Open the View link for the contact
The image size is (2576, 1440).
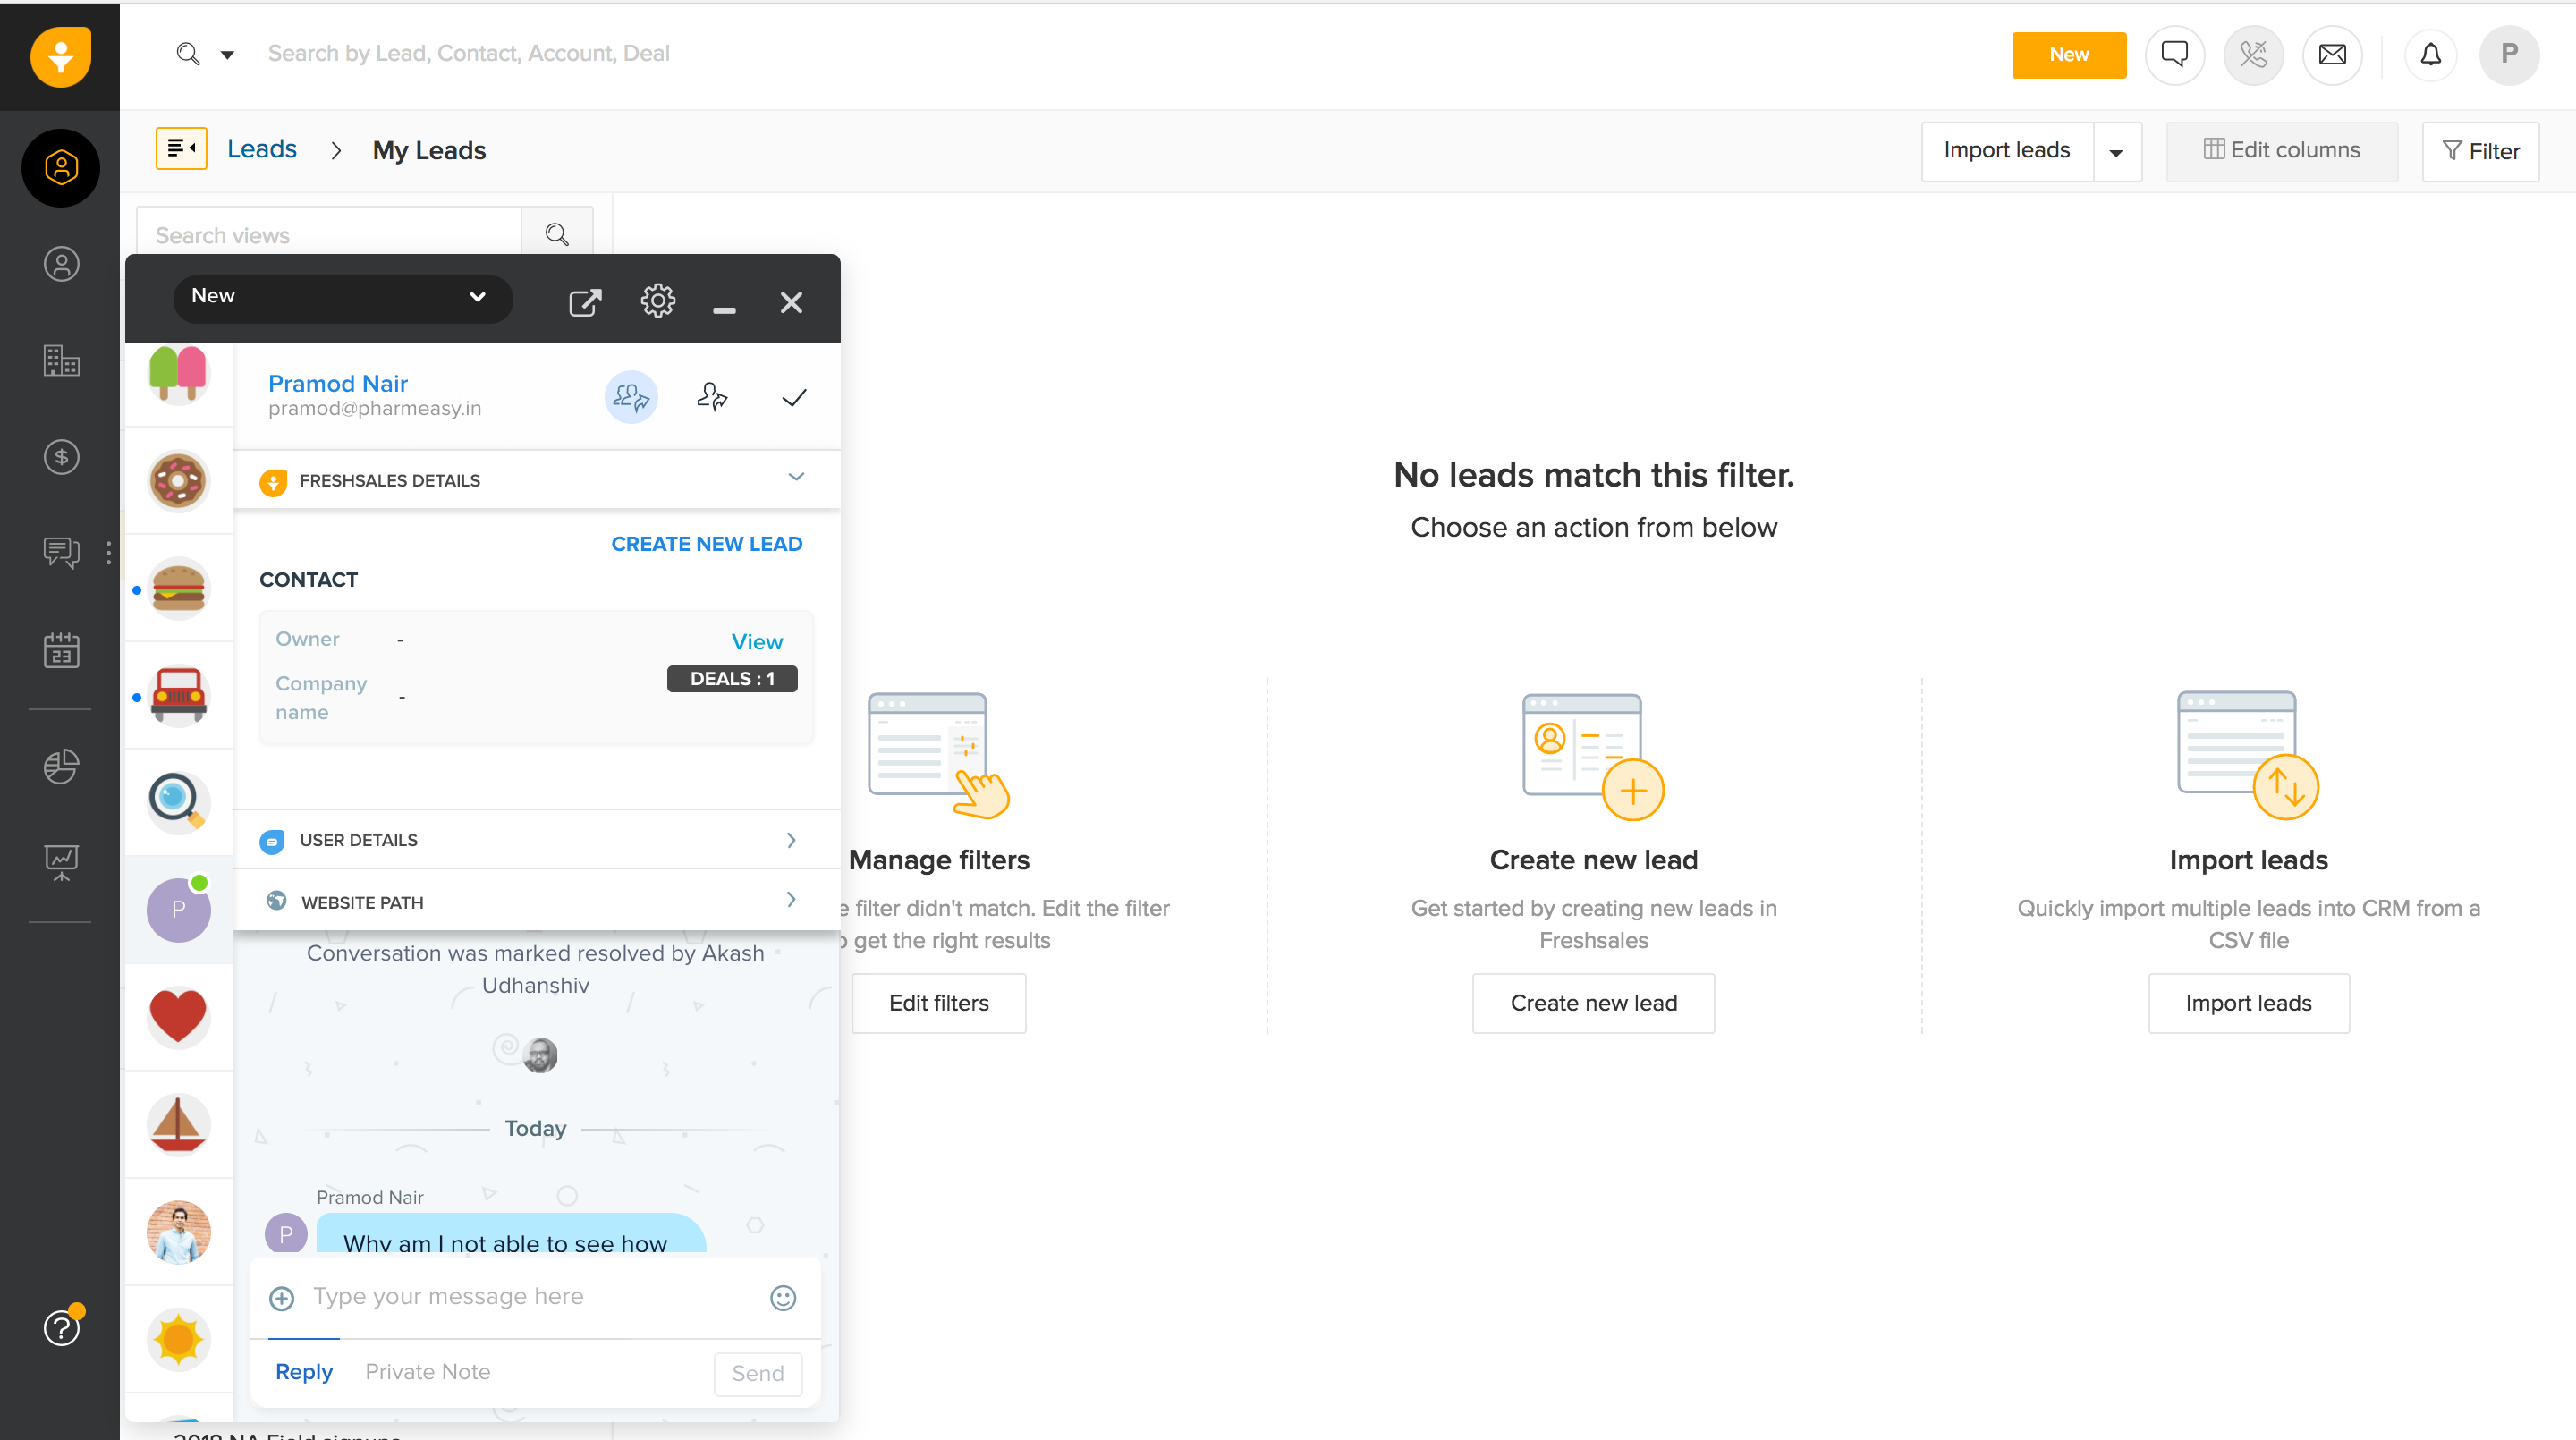point(756,641)
